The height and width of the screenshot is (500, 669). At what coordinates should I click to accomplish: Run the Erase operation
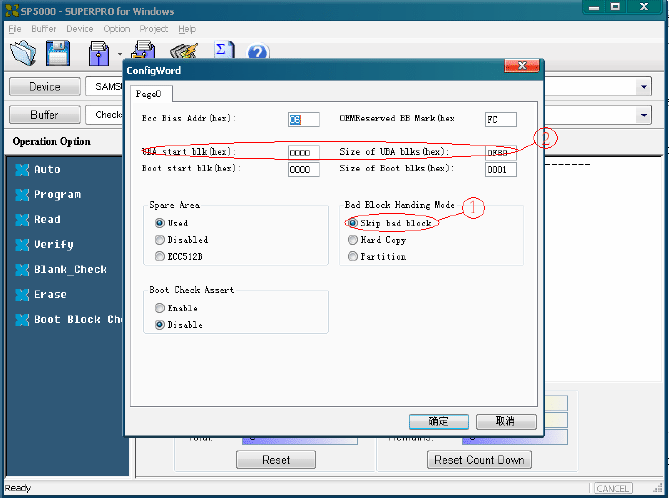(x=41, y=295)
